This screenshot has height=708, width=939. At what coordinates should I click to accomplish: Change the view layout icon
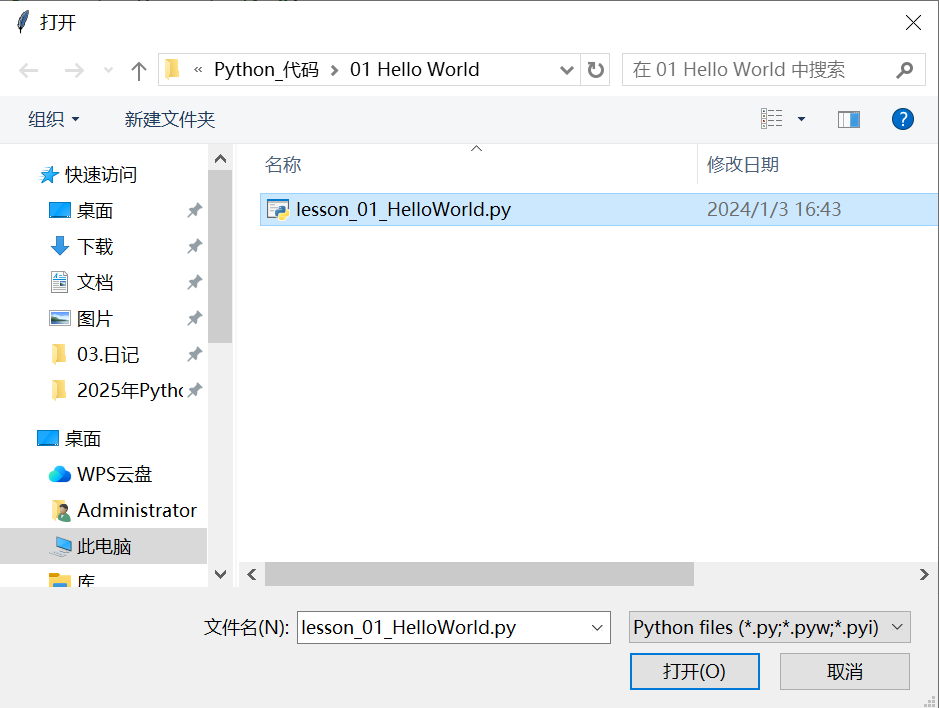pyautogui.click(x=771, y=119)
